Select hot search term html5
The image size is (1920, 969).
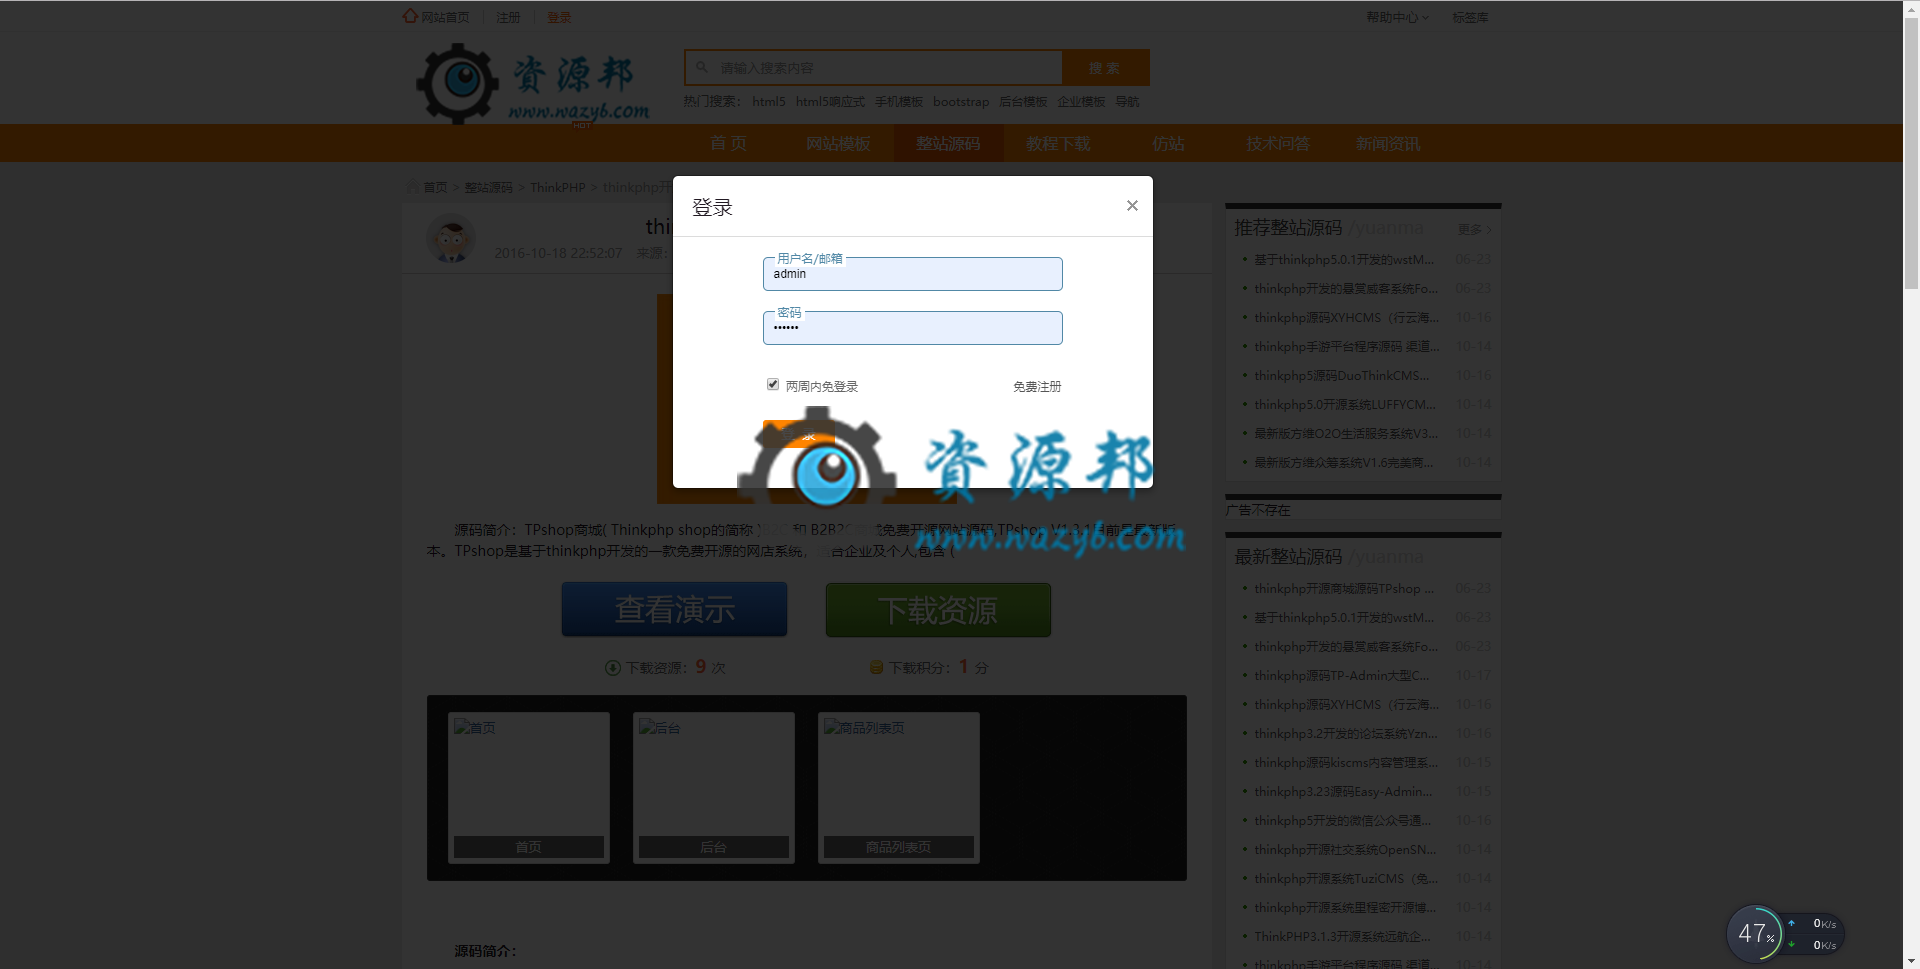769,101
